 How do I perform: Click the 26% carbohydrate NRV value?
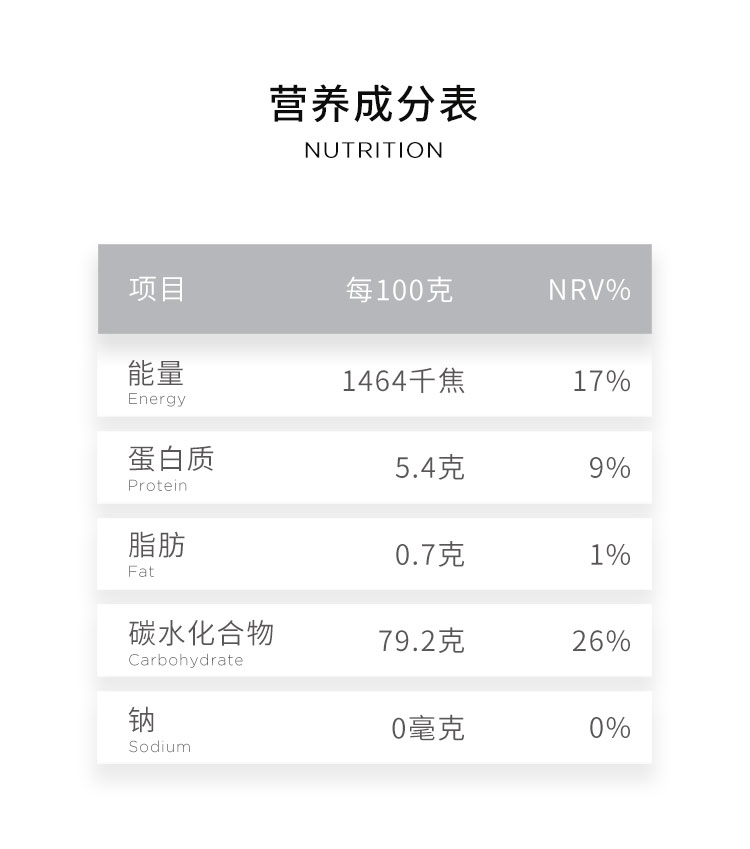601,641
